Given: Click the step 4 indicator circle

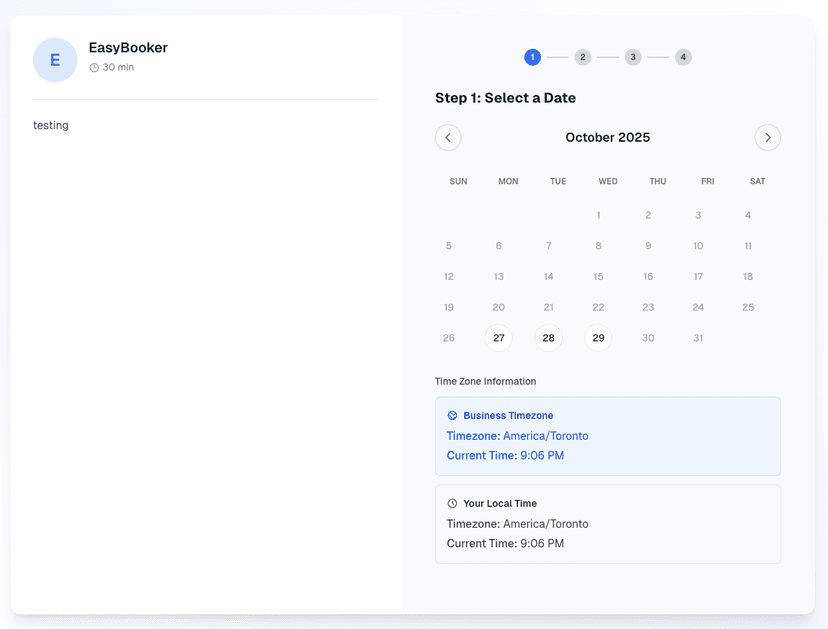Looking at the screenshot, I should point(683,57).
